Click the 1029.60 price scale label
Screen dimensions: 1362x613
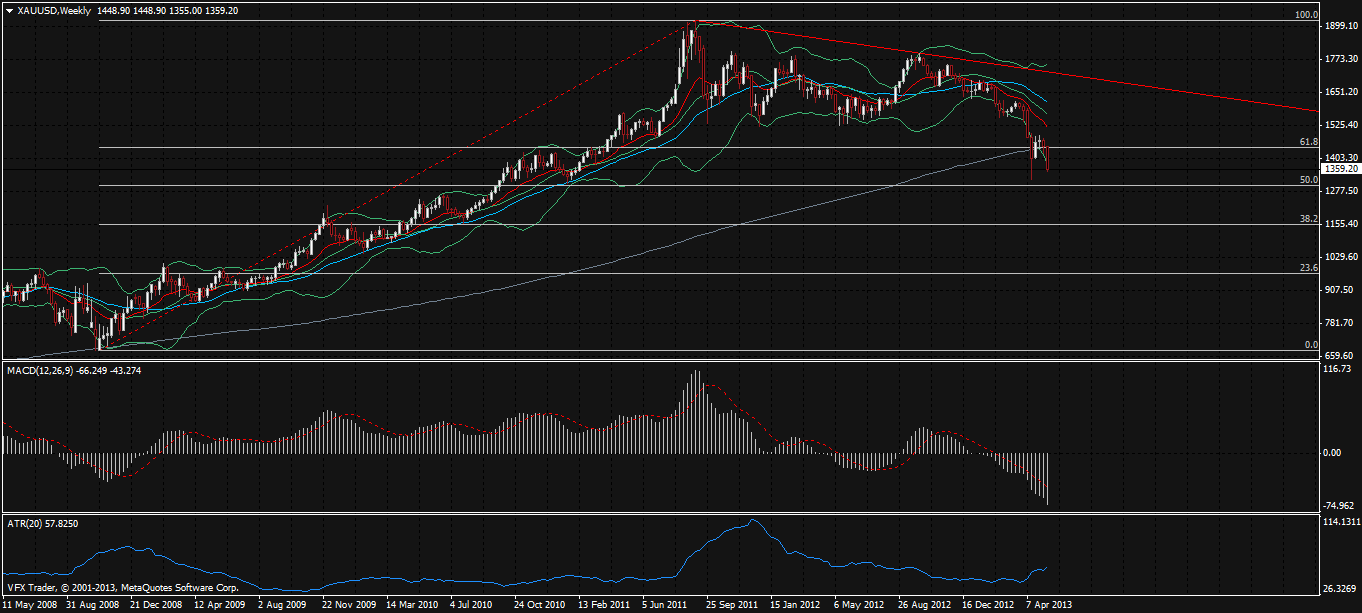pos(1339,257)
